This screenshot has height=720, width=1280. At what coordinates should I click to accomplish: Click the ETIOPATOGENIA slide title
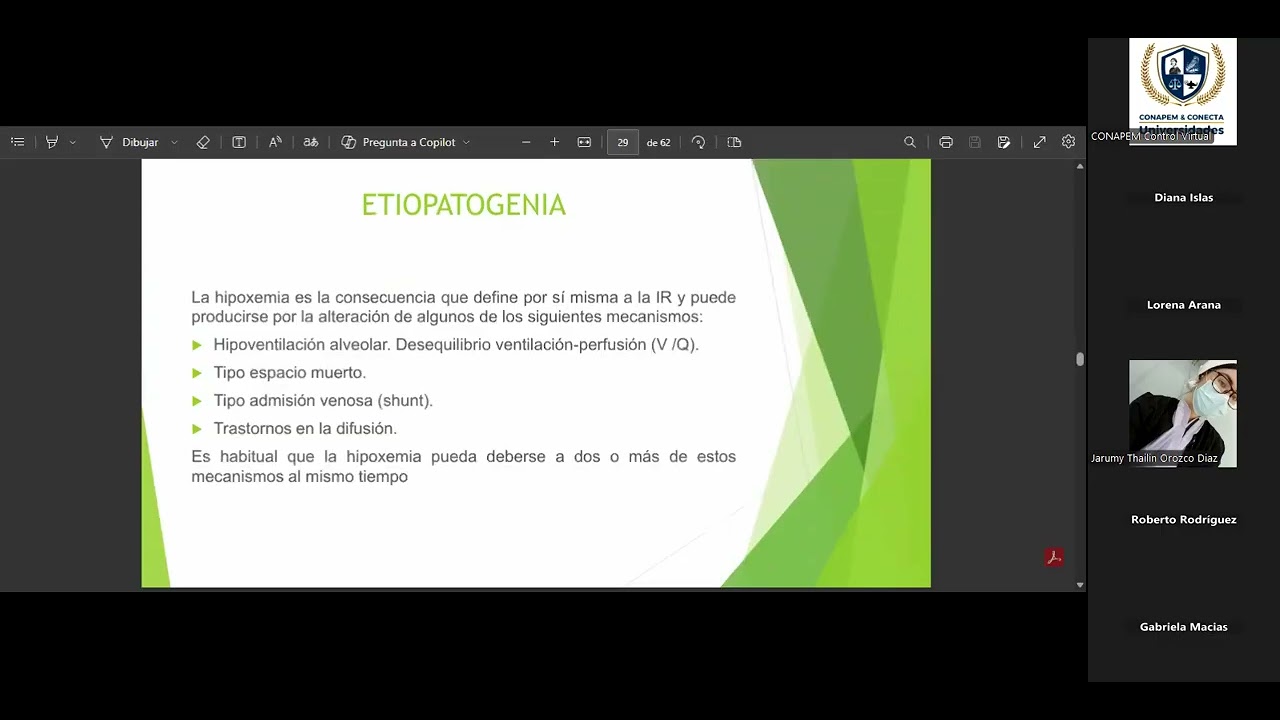tap(464, 205)
